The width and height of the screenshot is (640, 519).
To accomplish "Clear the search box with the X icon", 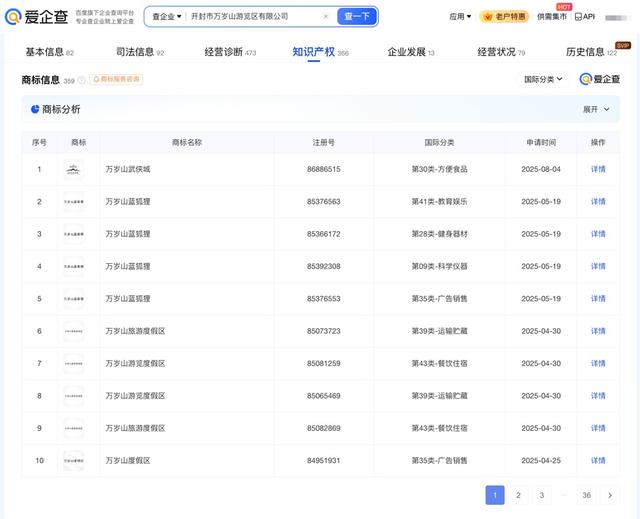I will [x=326, y=17].
